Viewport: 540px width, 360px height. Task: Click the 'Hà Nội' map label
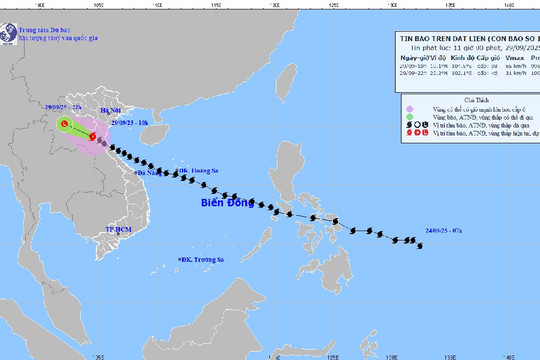[111, 110]
